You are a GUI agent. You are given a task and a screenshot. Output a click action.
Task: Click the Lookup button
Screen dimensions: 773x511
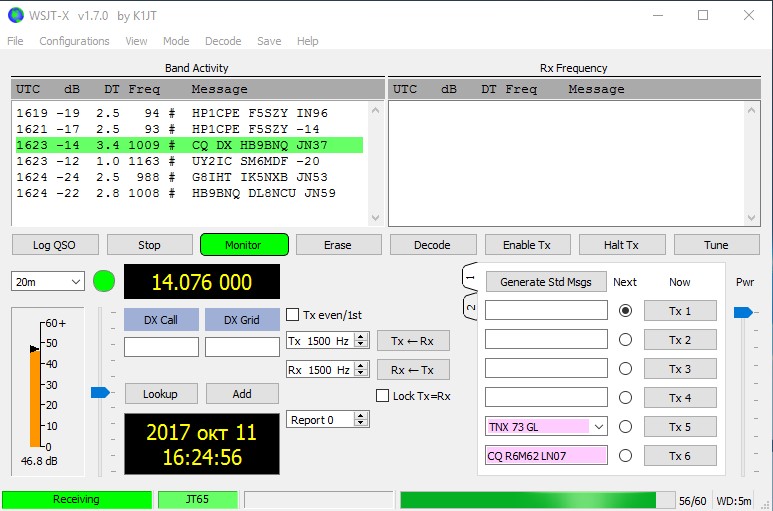[x=161, y=394]
